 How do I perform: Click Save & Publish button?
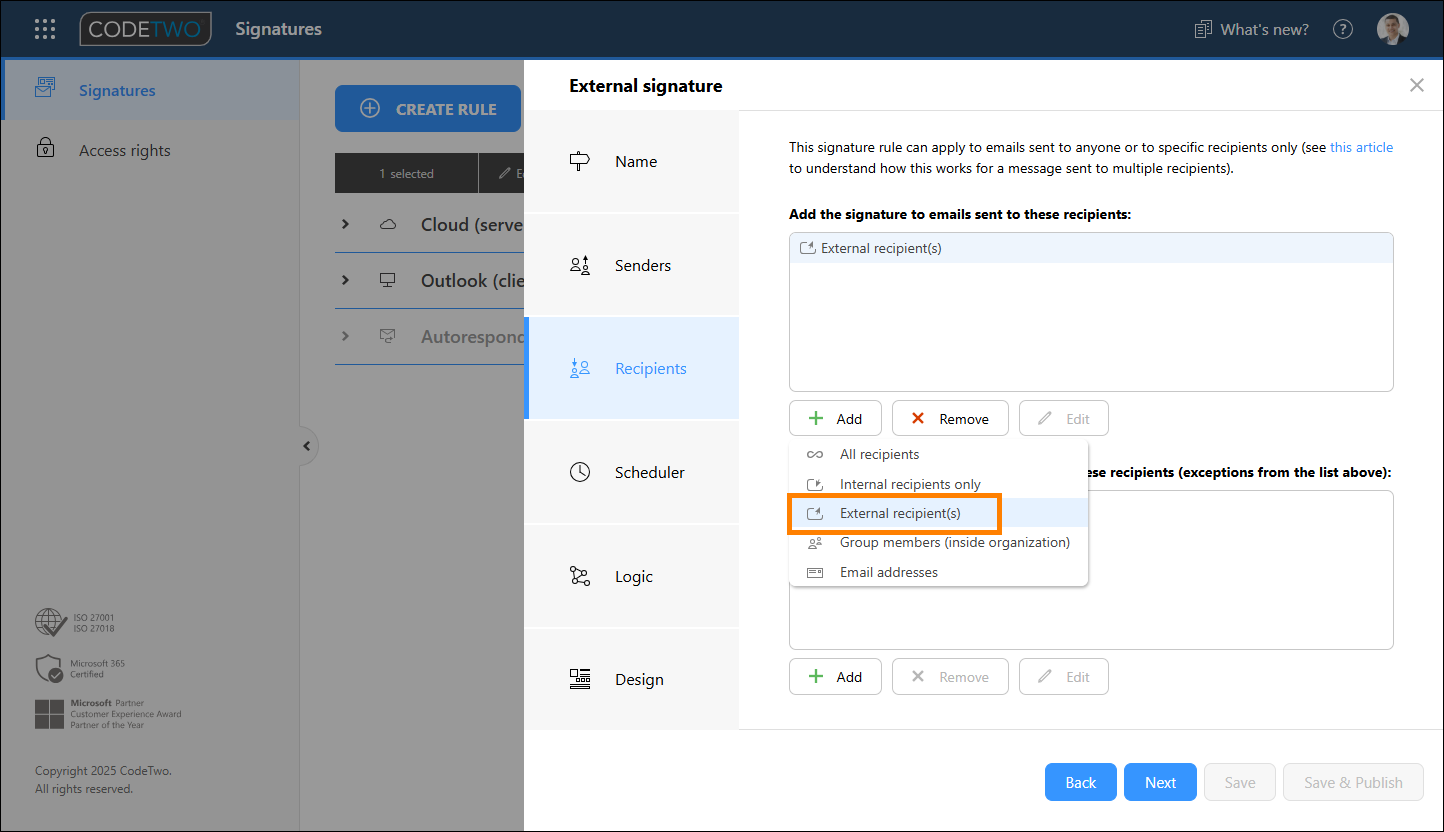1353,782
